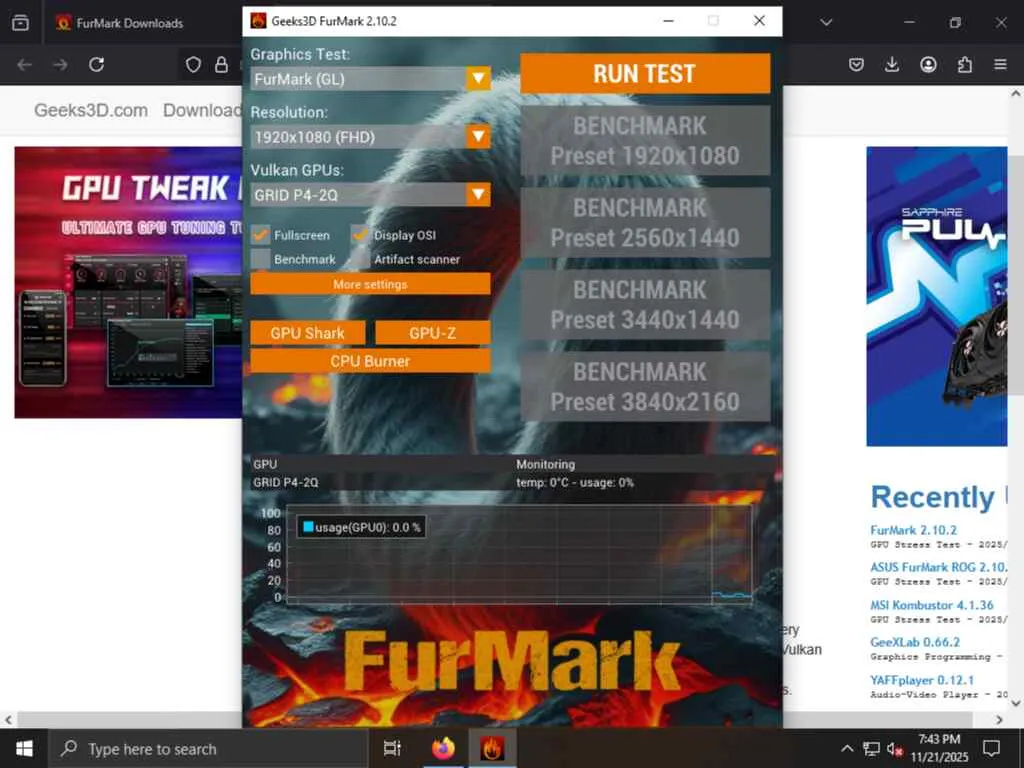1024x768 pixels.
Task: Expand the Vulkan GPUs dropdown arrow
Action: point(478,195)
